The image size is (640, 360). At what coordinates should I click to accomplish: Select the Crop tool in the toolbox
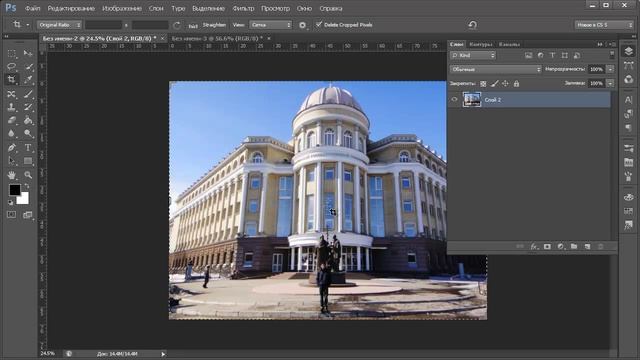click(11, 80)
